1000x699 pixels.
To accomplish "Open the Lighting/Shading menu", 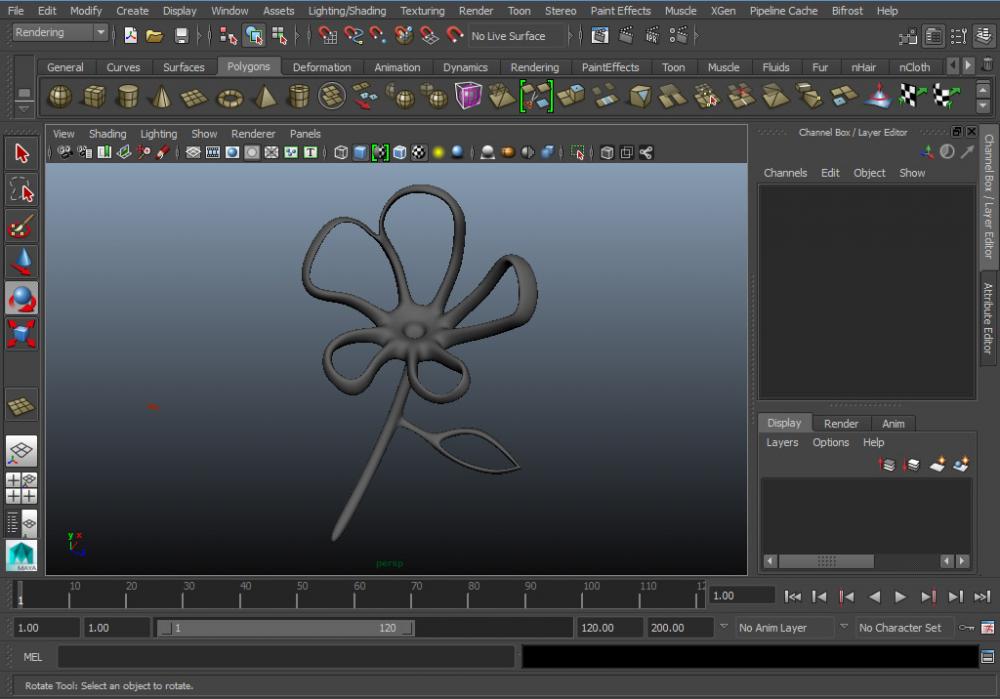I will point(346,11).
